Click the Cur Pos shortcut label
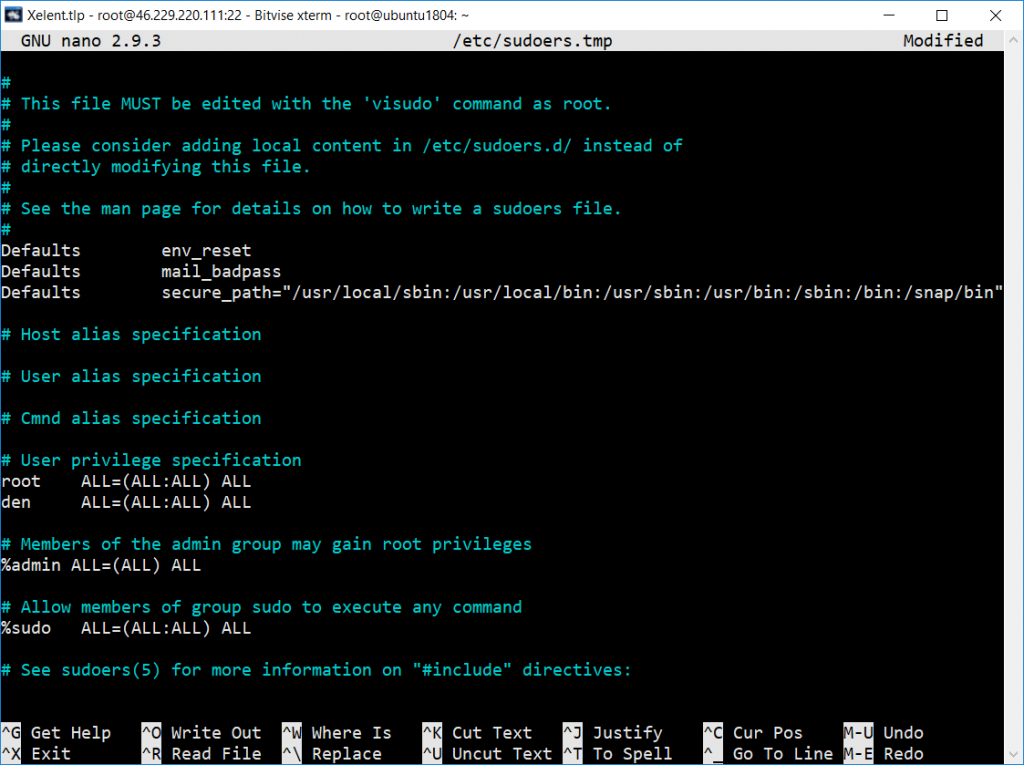Screen dimensions: 1024x765 [767, 733]
